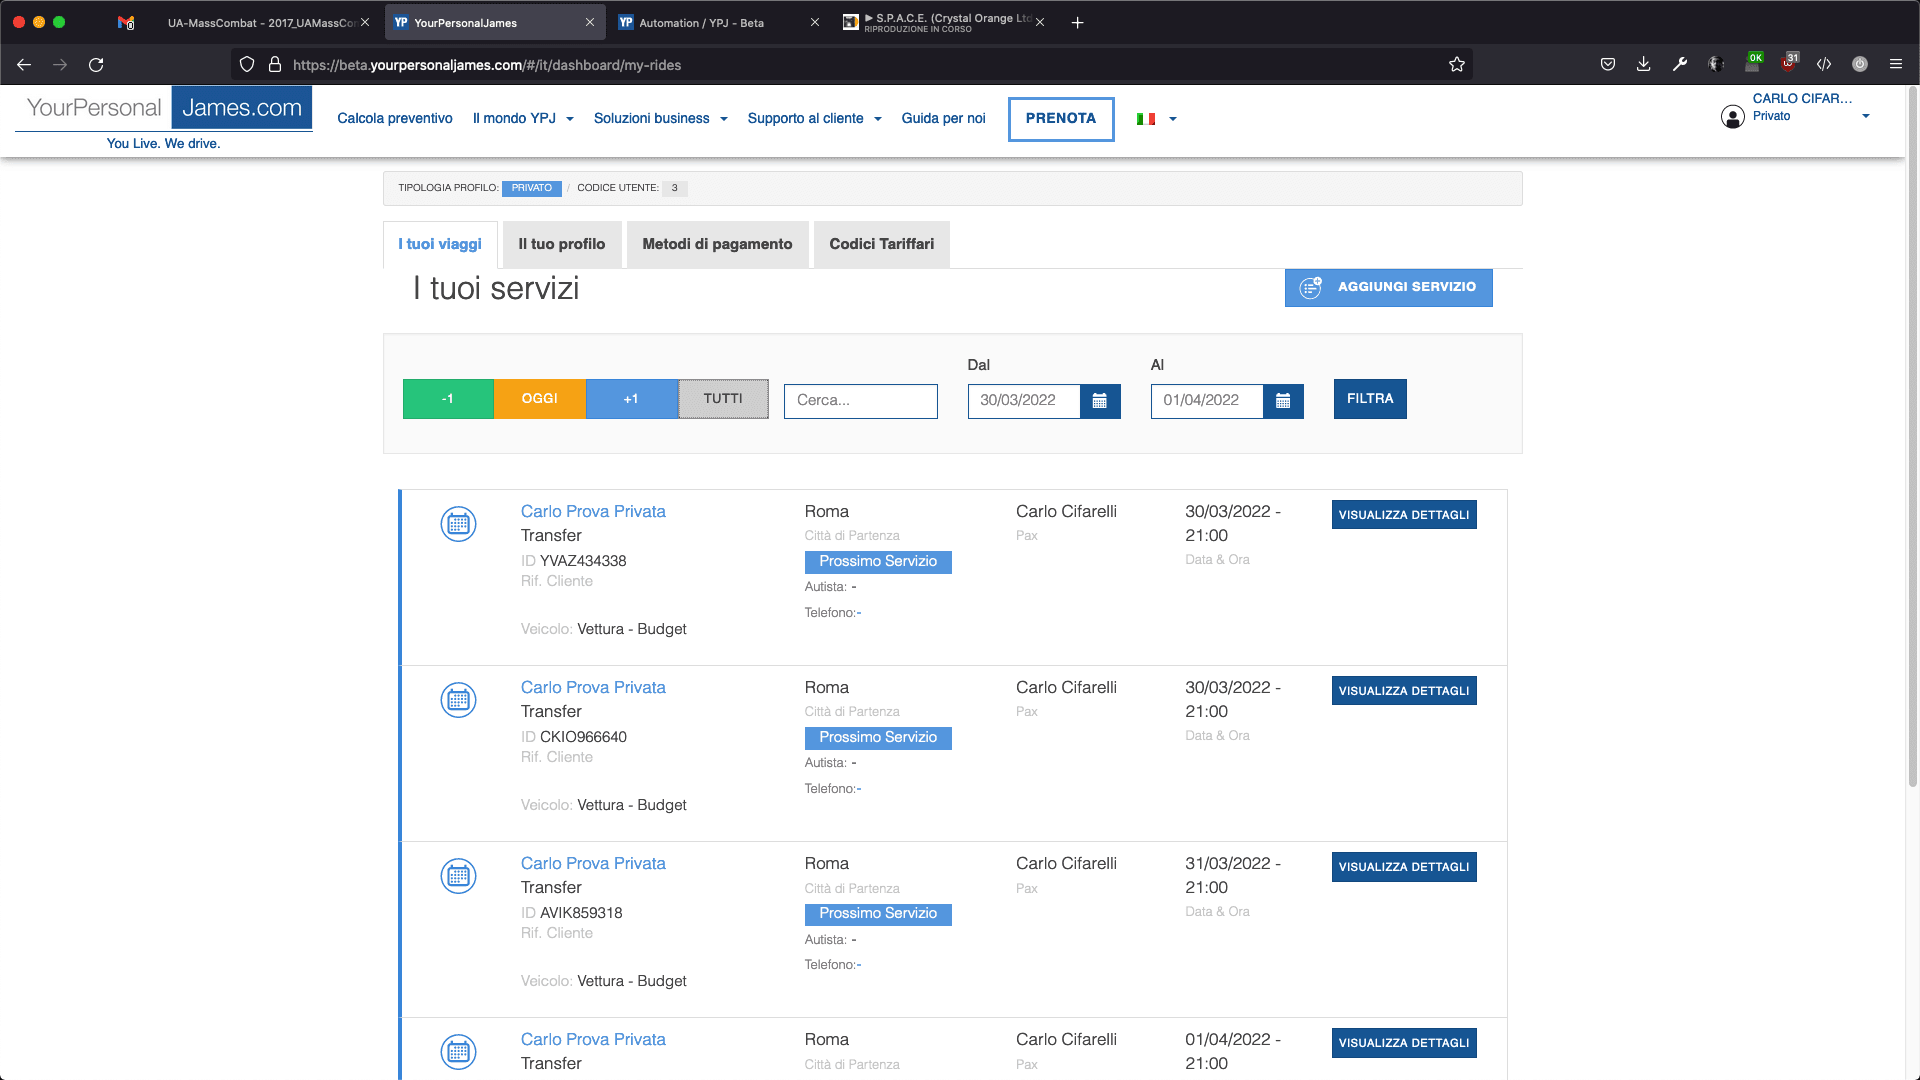Open the CARLO CIFAR... account dropdown
Image resolution: width=1920 pixels, height=1080 pixels.
(x=1865, y=117)
